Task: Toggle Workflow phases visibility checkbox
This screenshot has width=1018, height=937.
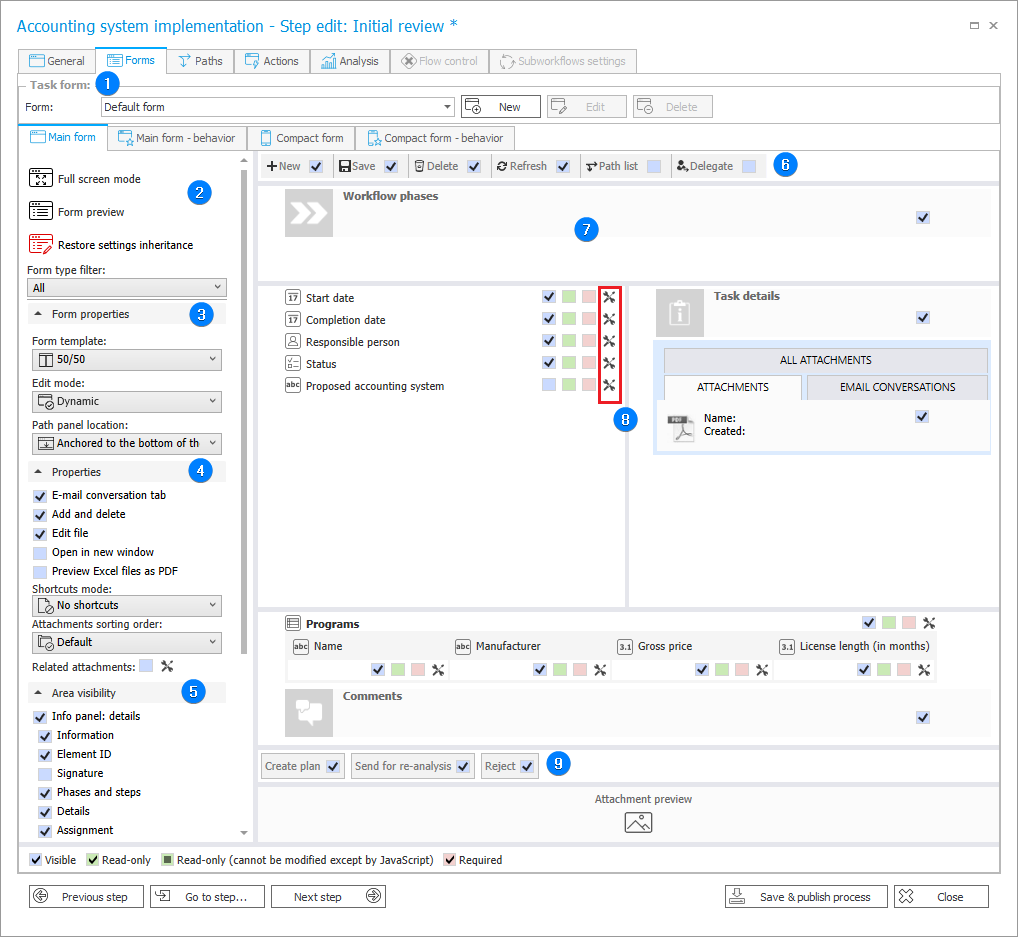Action: (x=923, y=218)
